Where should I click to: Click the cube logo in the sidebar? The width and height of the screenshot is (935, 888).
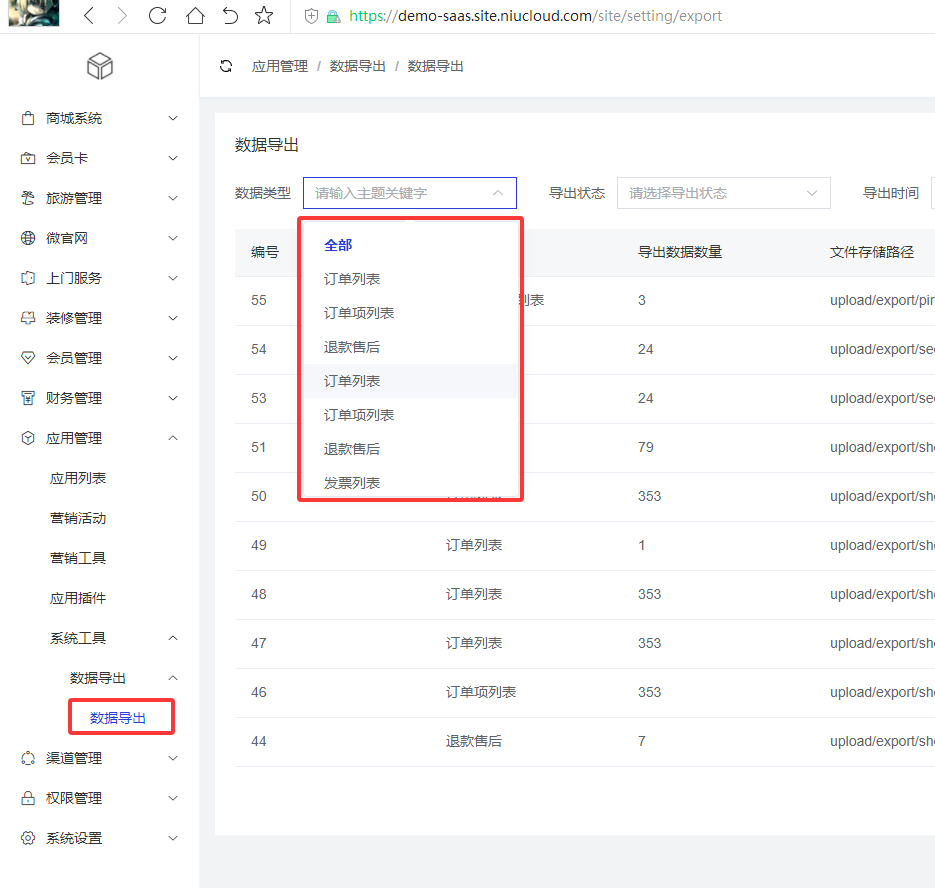coord(100,66)
